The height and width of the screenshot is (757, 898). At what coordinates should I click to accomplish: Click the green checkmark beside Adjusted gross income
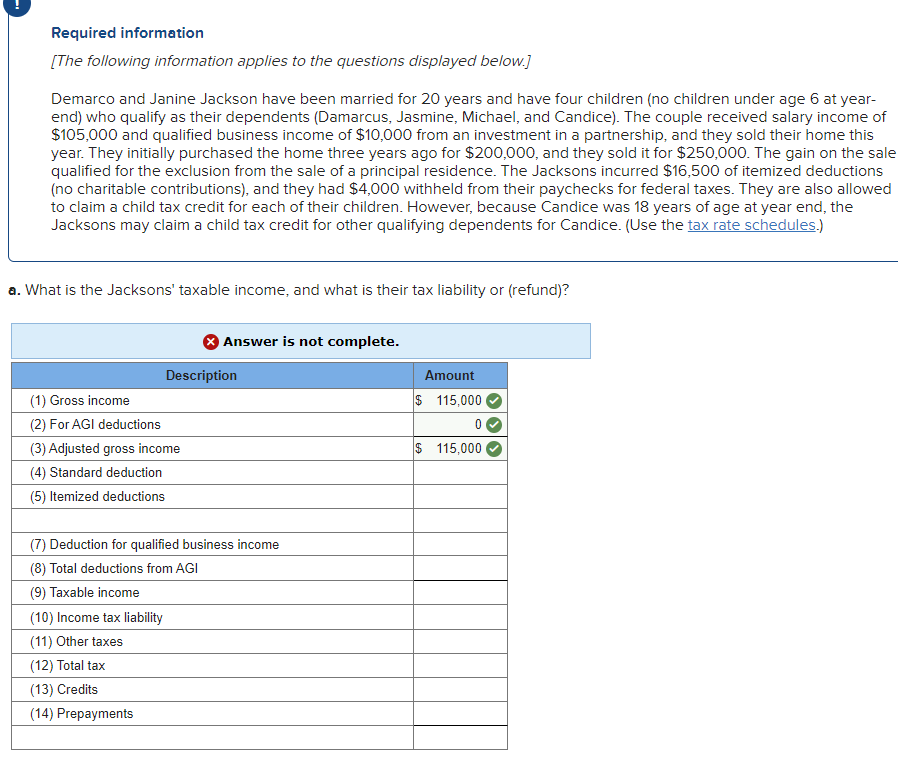pyautogui.click(x=495, y=448)
